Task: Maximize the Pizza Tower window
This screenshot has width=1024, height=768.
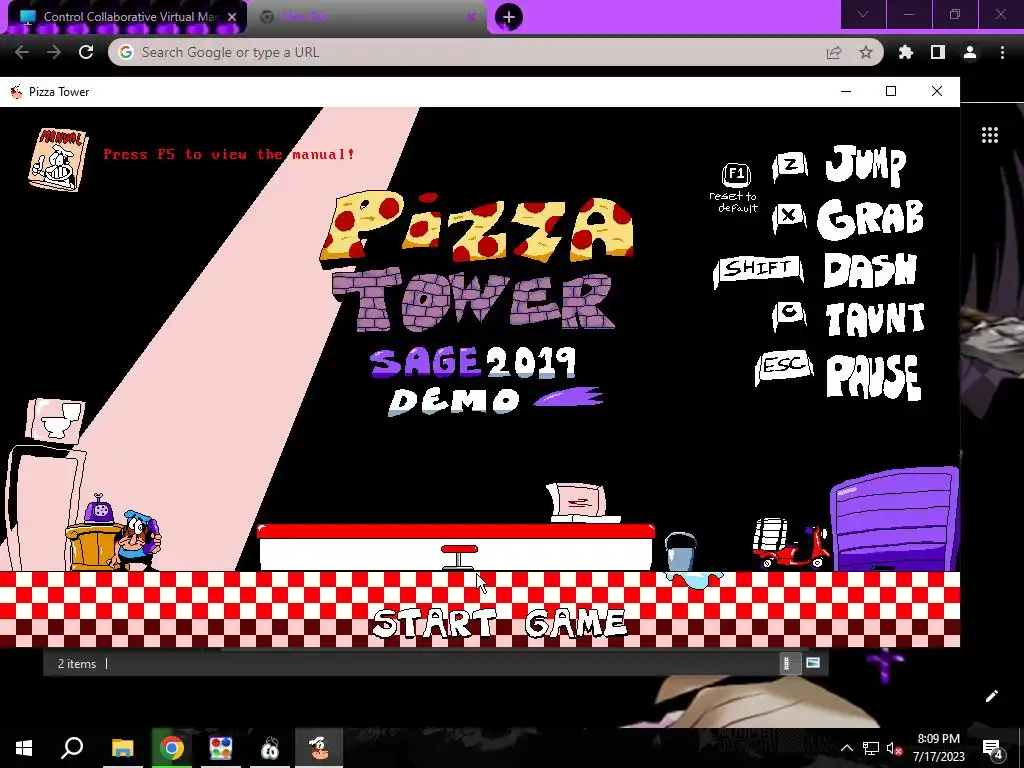Action: [x=891, y=91]
